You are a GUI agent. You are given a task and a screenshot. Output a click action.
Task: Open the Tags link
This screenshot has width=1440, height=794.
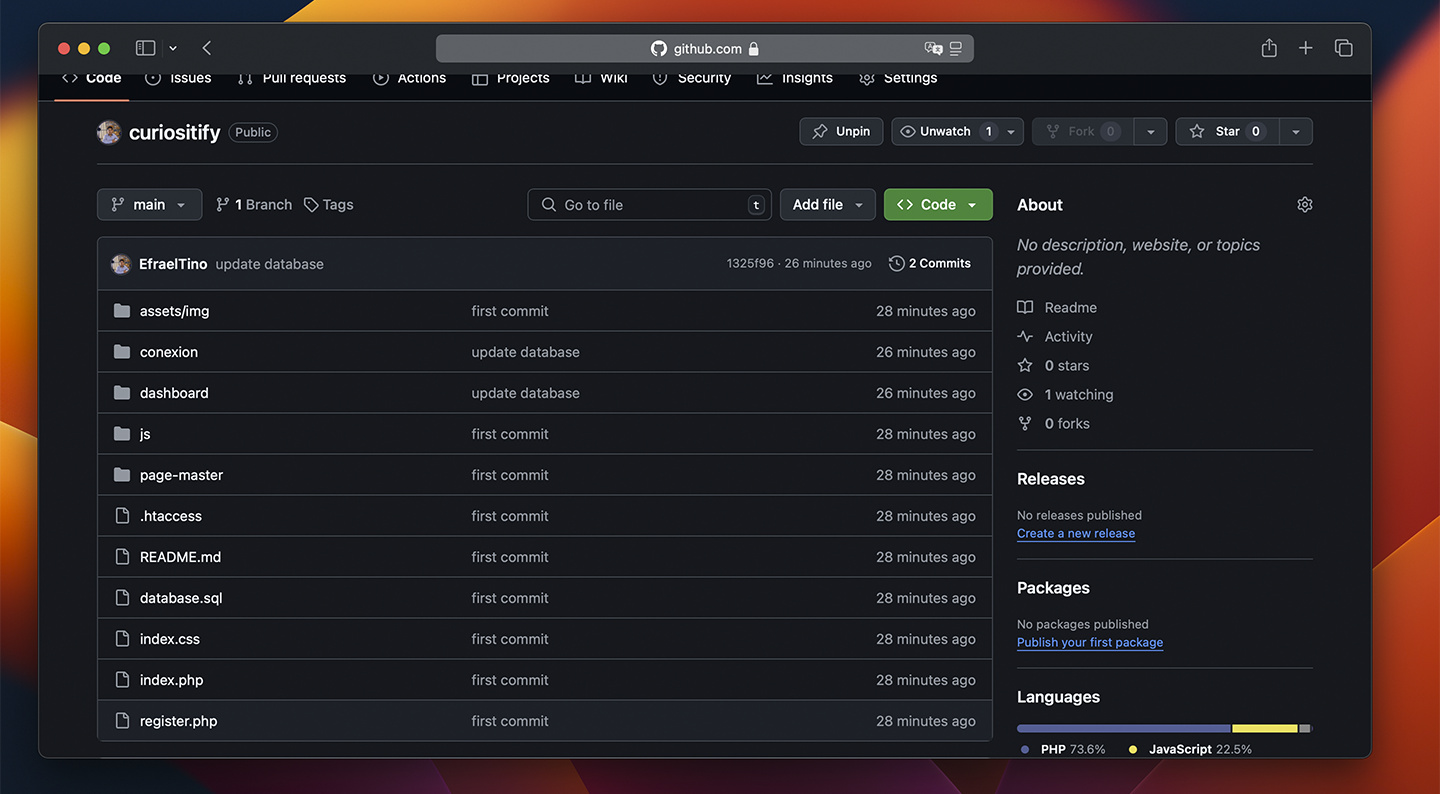329,204
